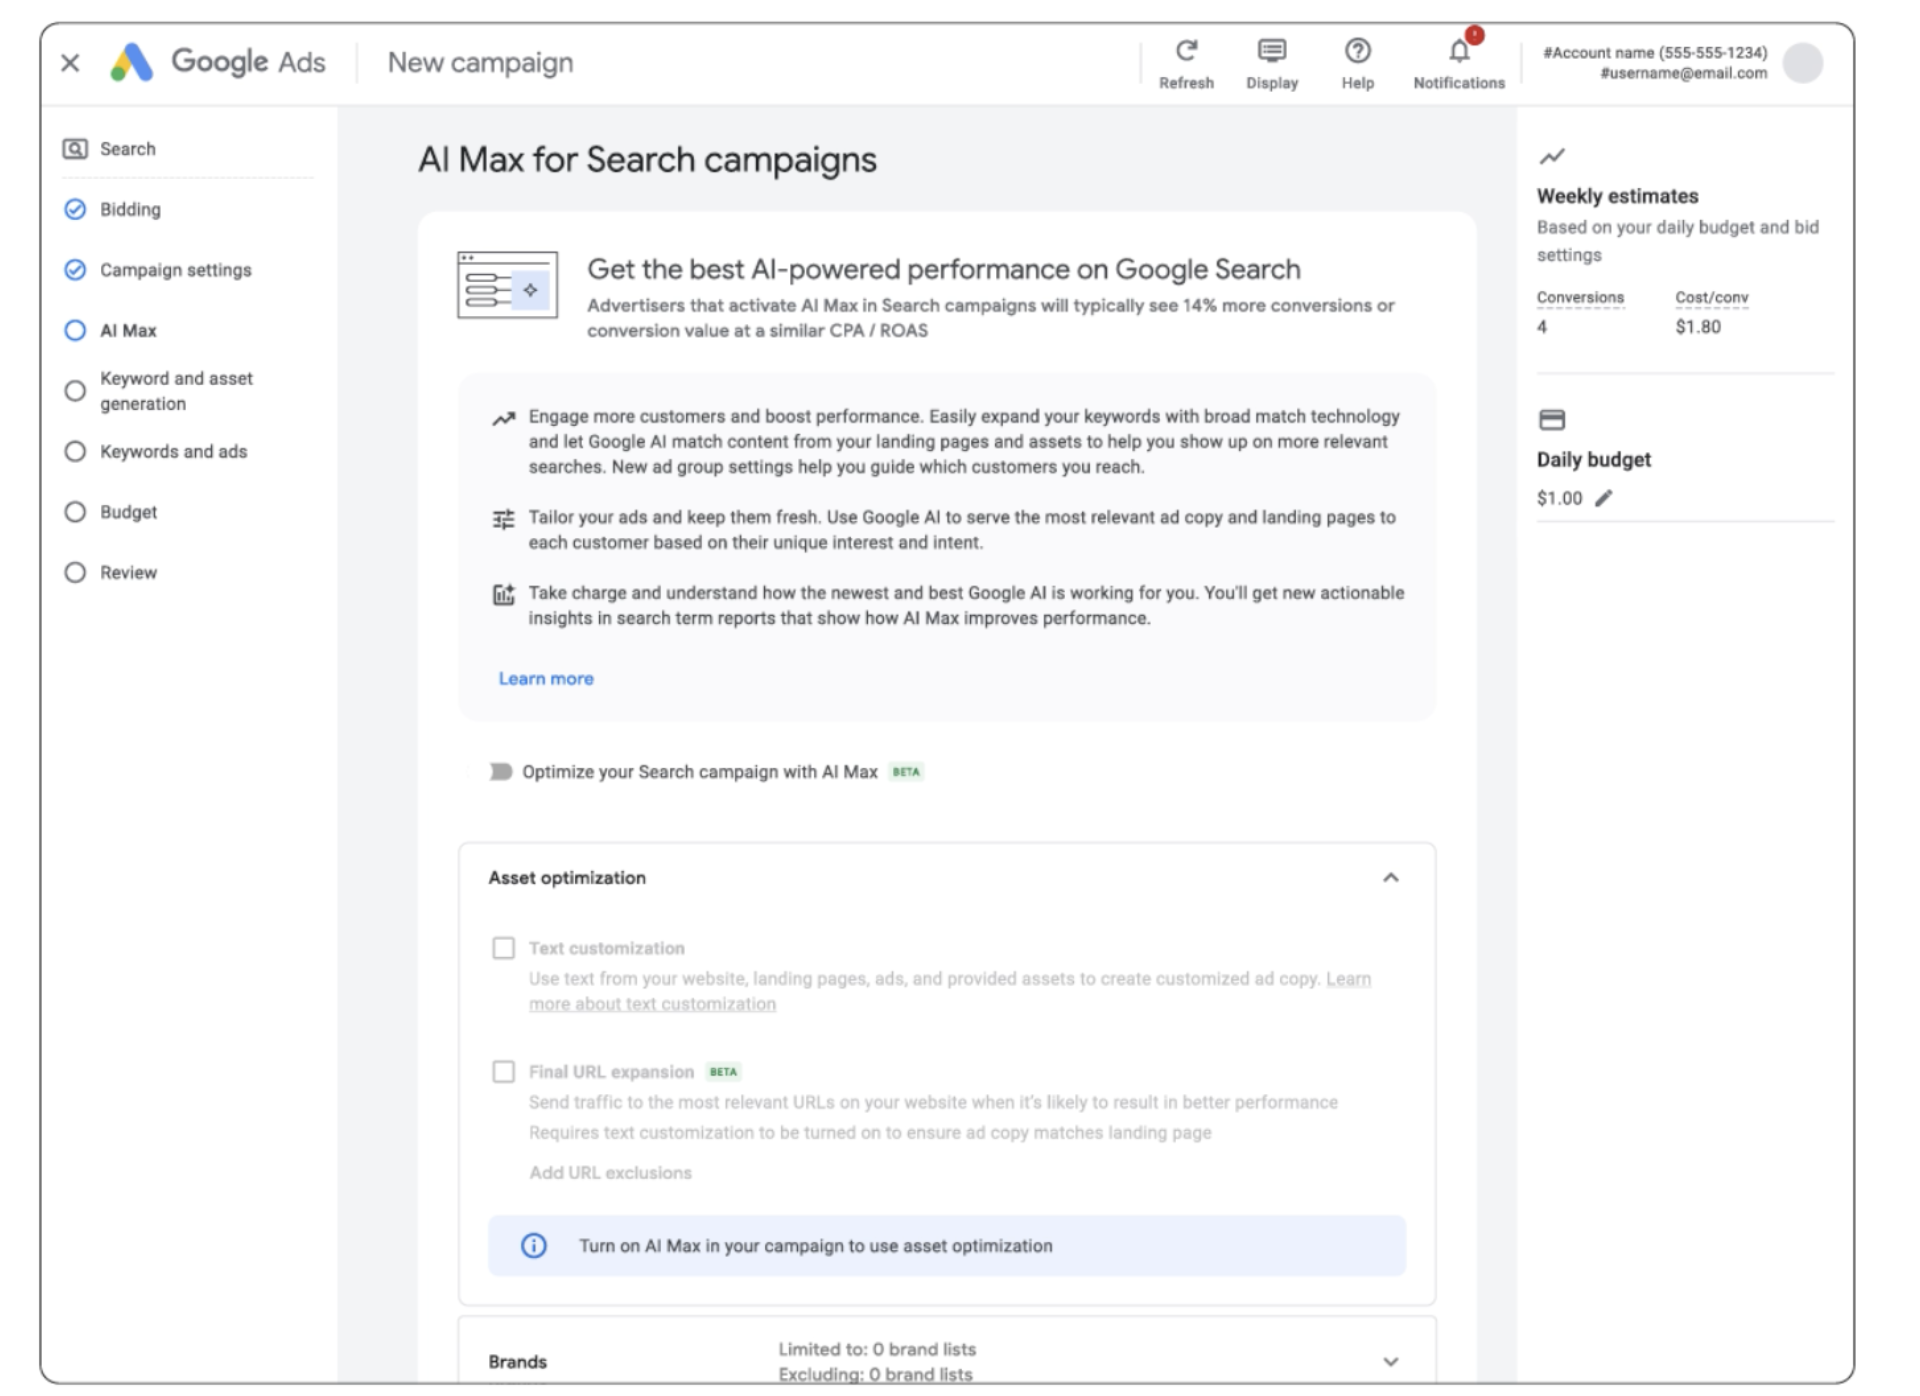
Task: Click the 'Limited to: 0 brand lists' text
Action: (x=877, y=1349)
